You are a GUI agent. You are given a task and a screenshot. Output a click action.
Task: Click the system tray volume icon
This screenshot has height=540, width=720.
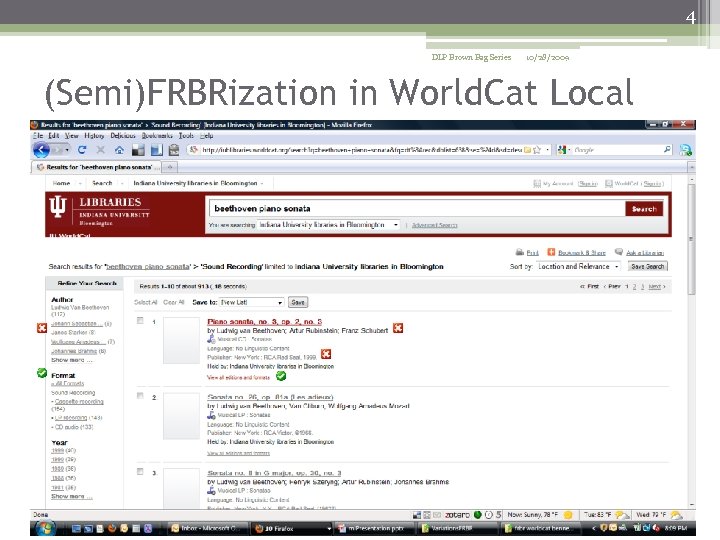[656, 528]
